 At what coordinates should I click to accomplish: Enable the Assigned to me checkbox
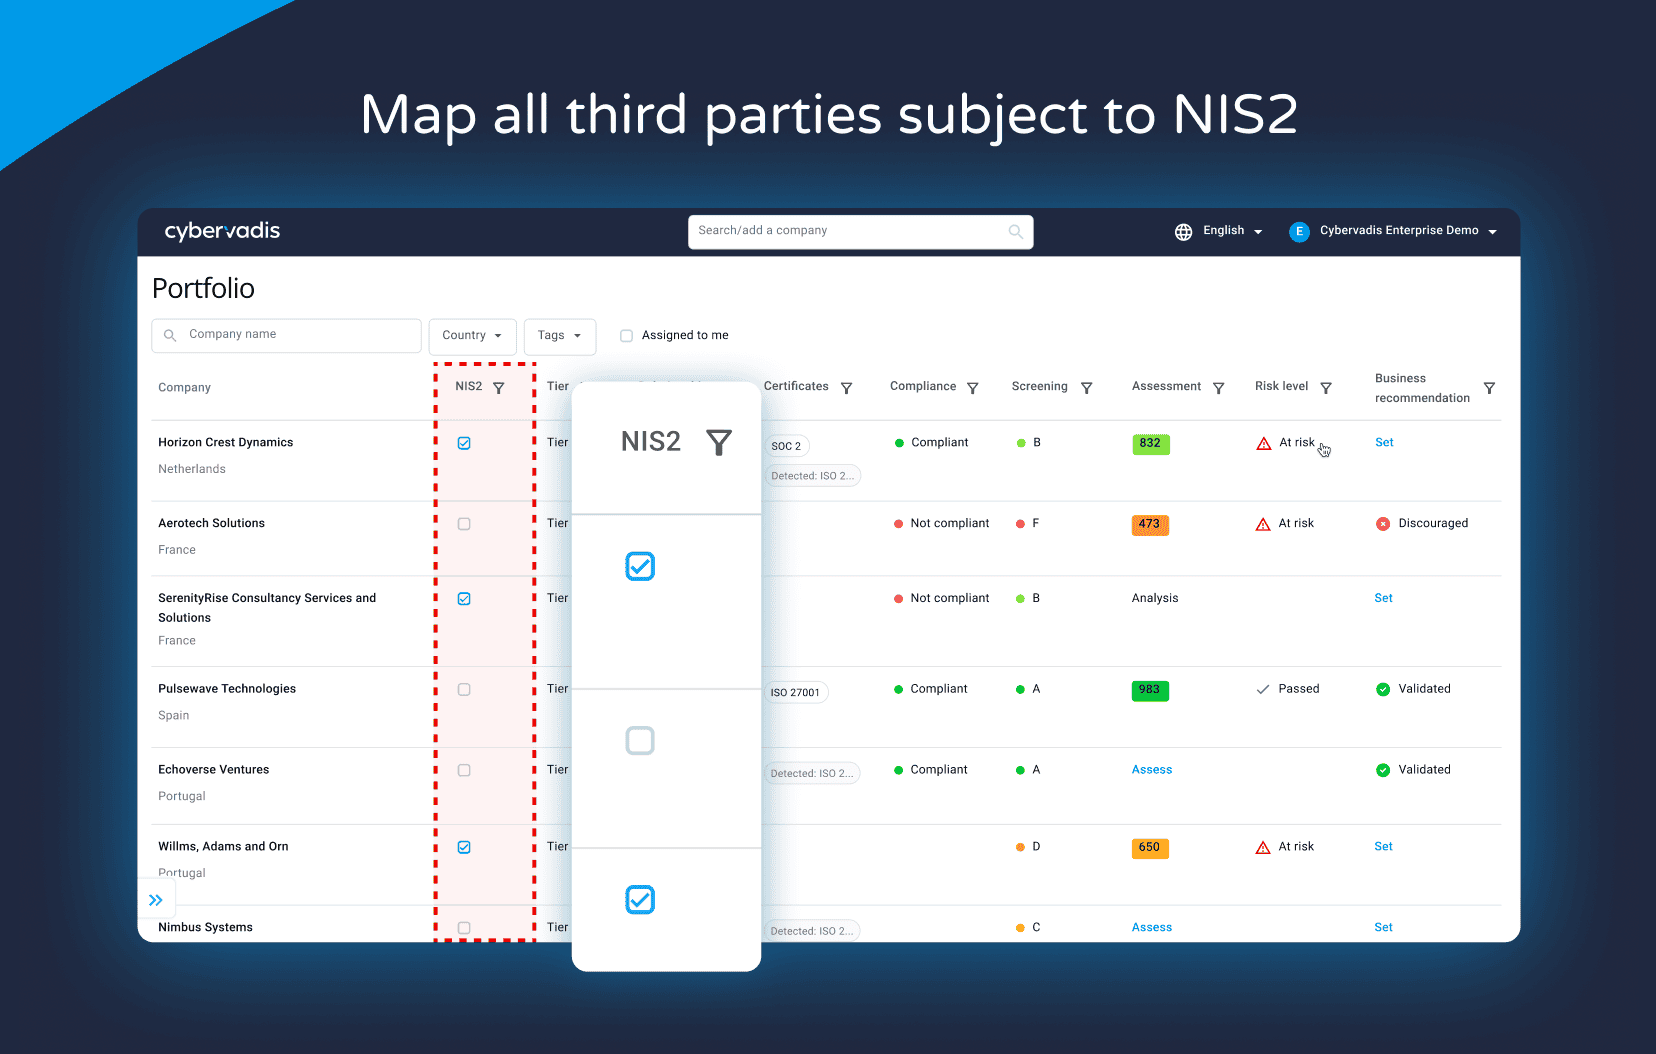[626, 336]
